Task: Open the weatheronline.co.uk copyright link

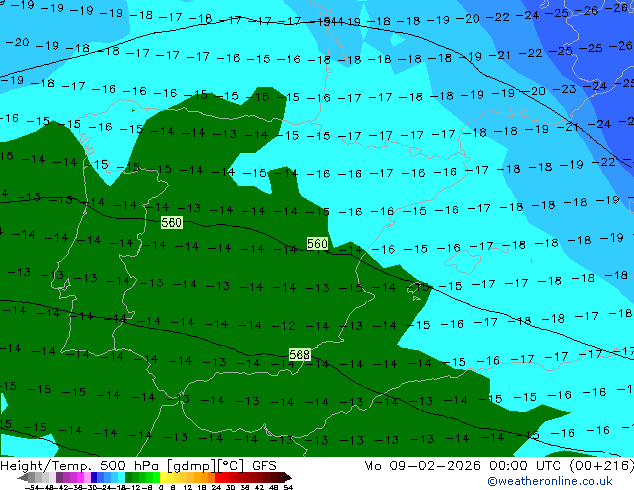Action: tap(549, 481)
